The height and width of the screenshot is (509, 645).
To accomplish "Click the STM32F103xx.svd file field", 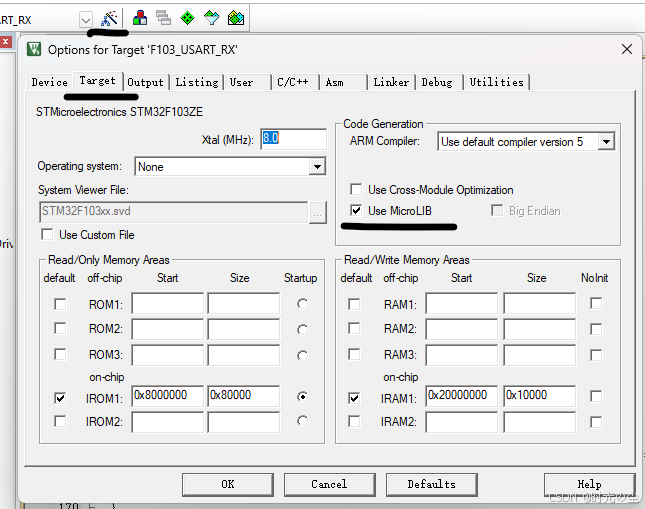I will 173,212.
